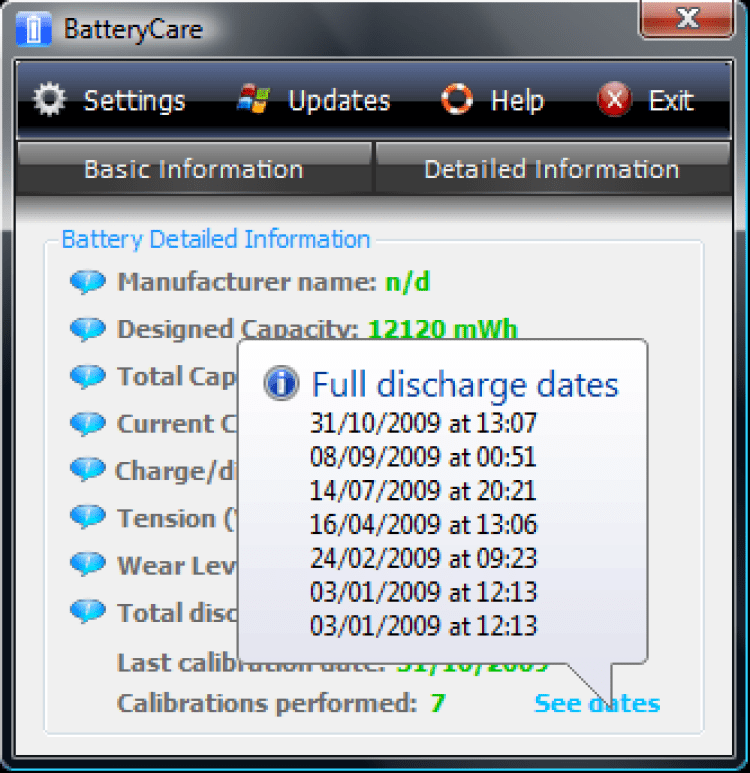Open the Updates toolbar item

click(339, 101)
